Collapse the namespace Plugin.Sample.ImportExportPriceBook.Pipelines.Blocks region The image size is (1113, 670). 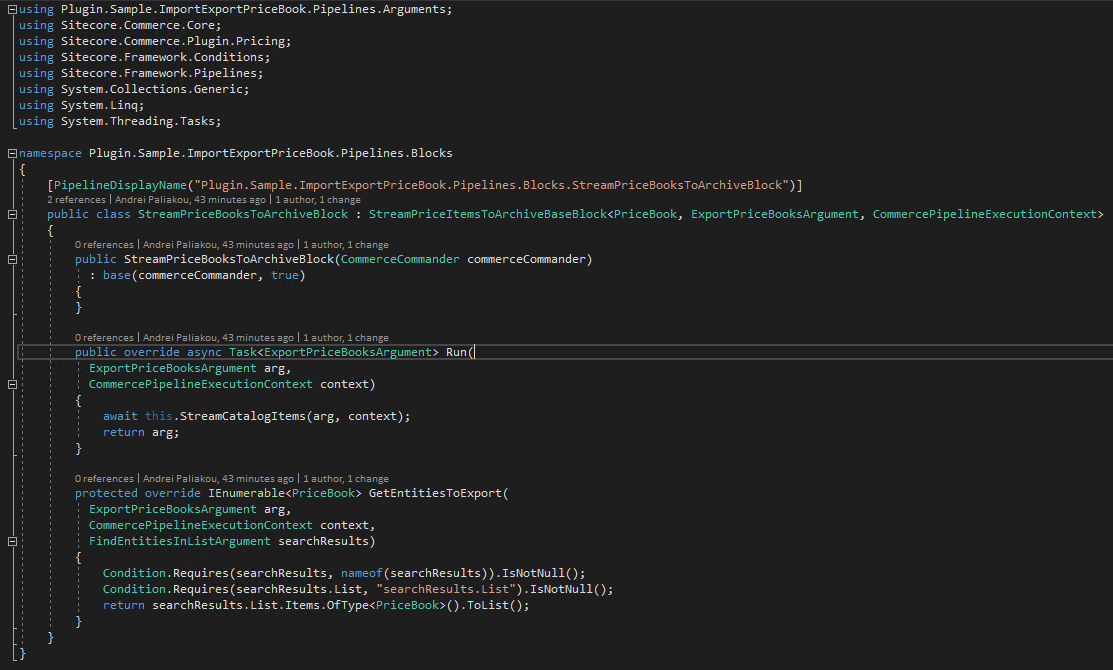click(x=12, y=153)
